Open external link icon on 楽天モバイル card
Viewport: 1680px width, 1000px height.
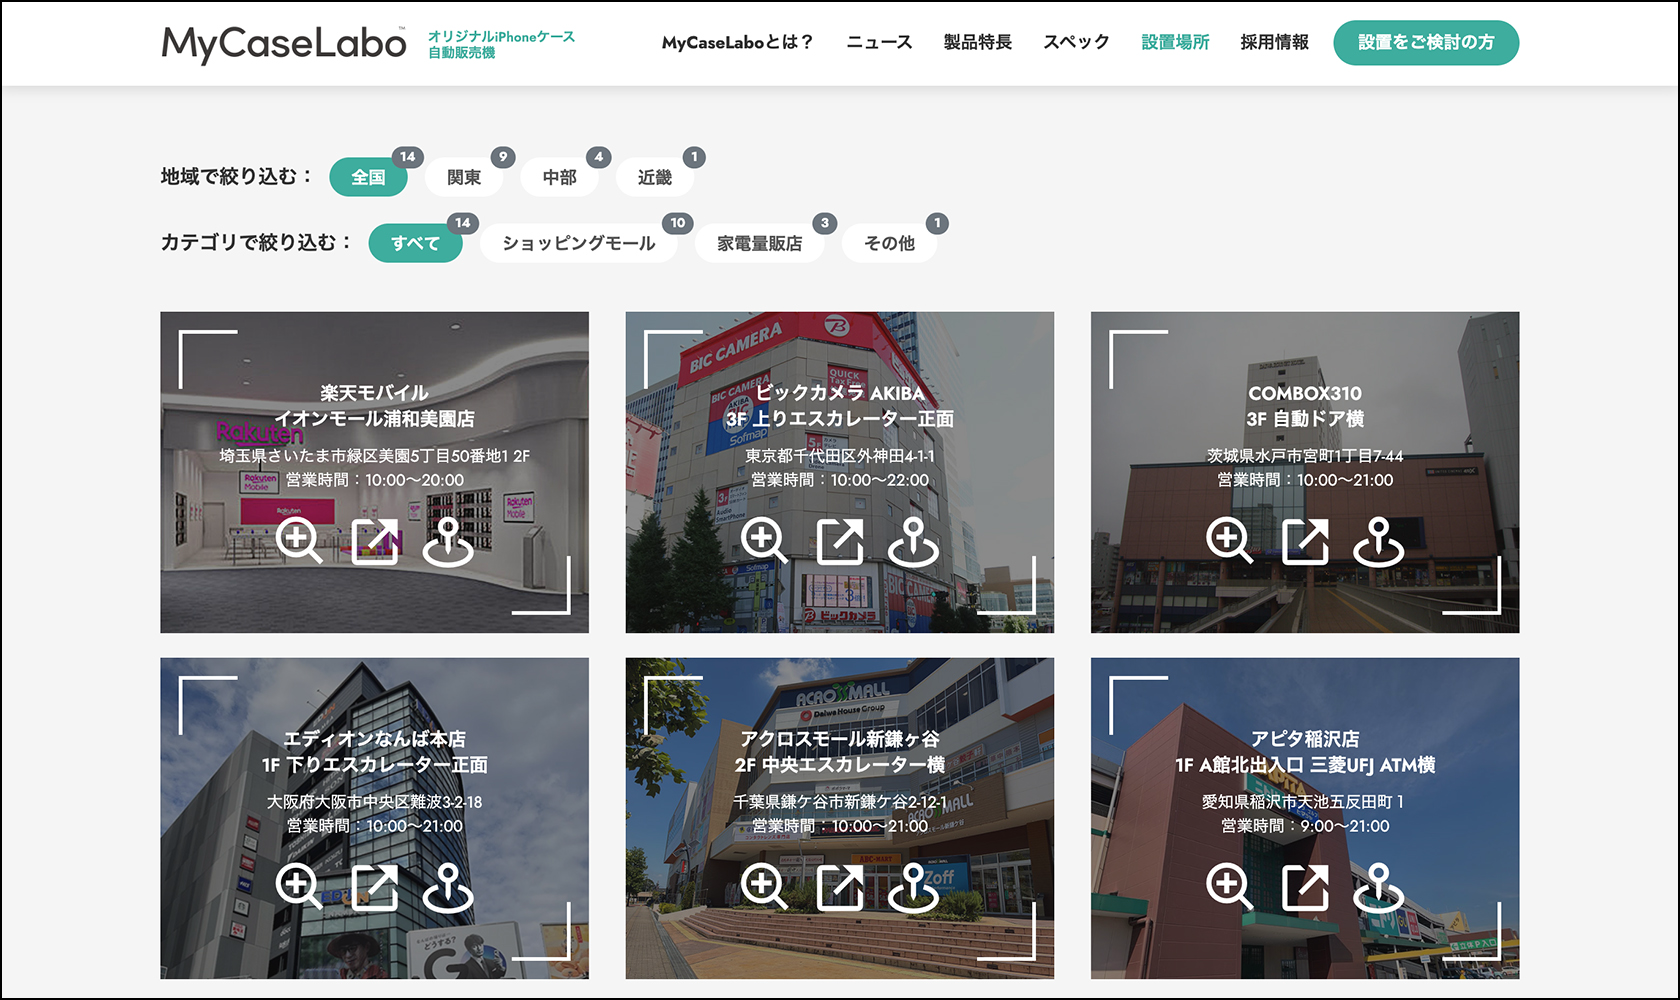(x=375, y=541)
